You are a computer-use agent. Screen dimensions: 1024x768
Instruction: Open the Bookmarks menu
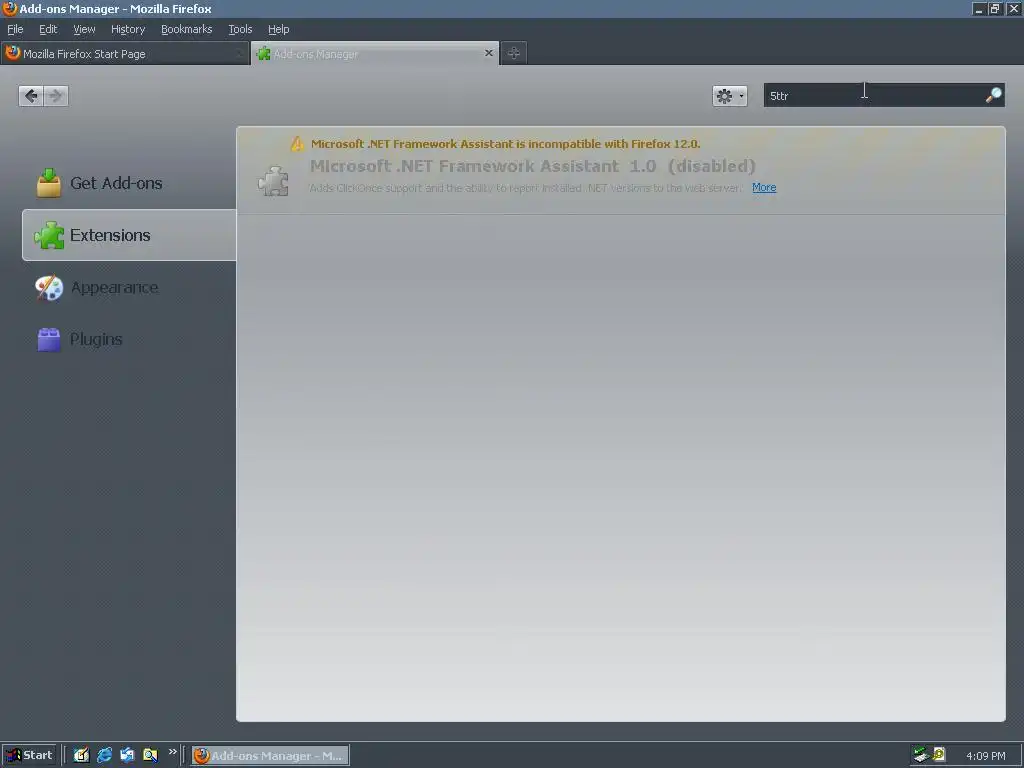(187, 29)
